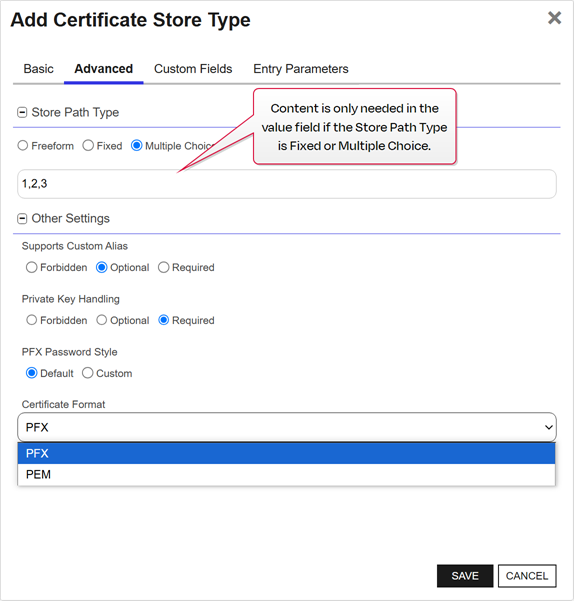
Task: Choose Default PFX Password Style
Action: [x=31, y=373]
